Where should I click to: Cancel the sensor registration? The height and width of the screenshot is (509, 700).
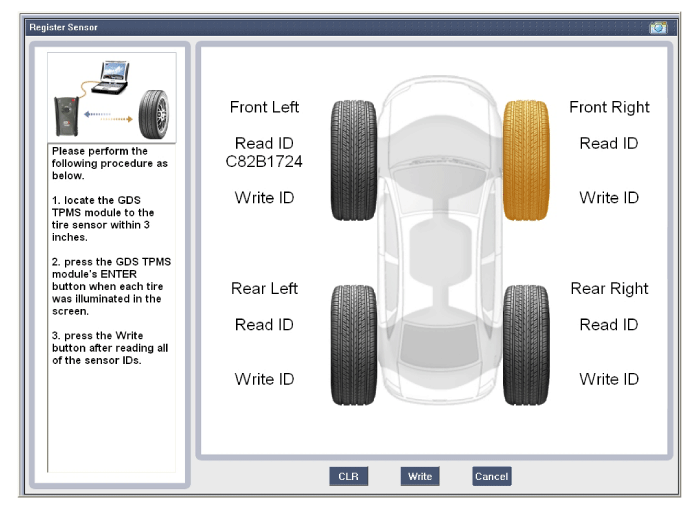click(x=491, y=477)
